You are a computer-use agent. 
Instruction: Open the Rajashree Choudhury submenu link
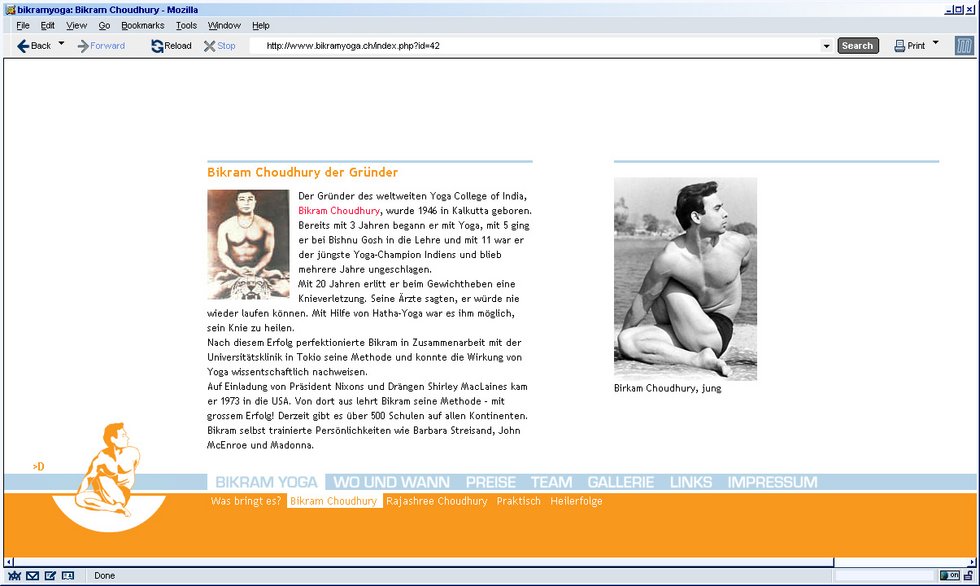point(437,501)
